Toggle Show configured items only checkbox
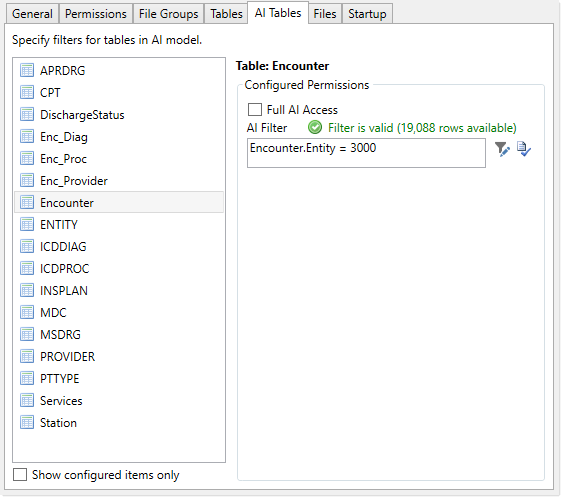563x499 pixels. (x=20, y=474)
